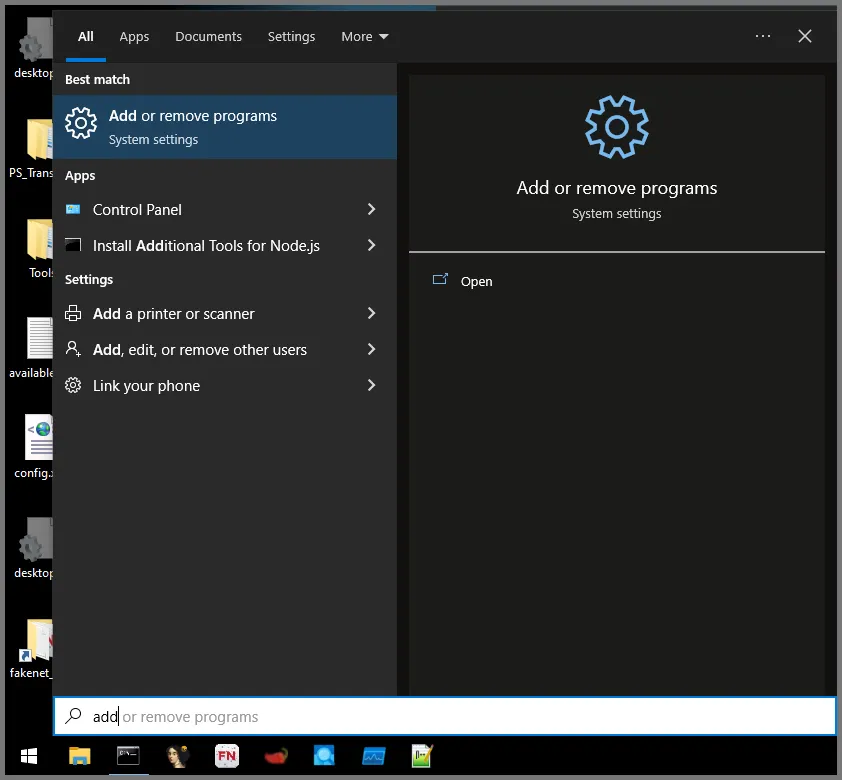The width and height of the screenshot is (842, 780).
Task: Open the red chili pepper taskbar app
Action: pyautogui.click(x=276, y=756)
